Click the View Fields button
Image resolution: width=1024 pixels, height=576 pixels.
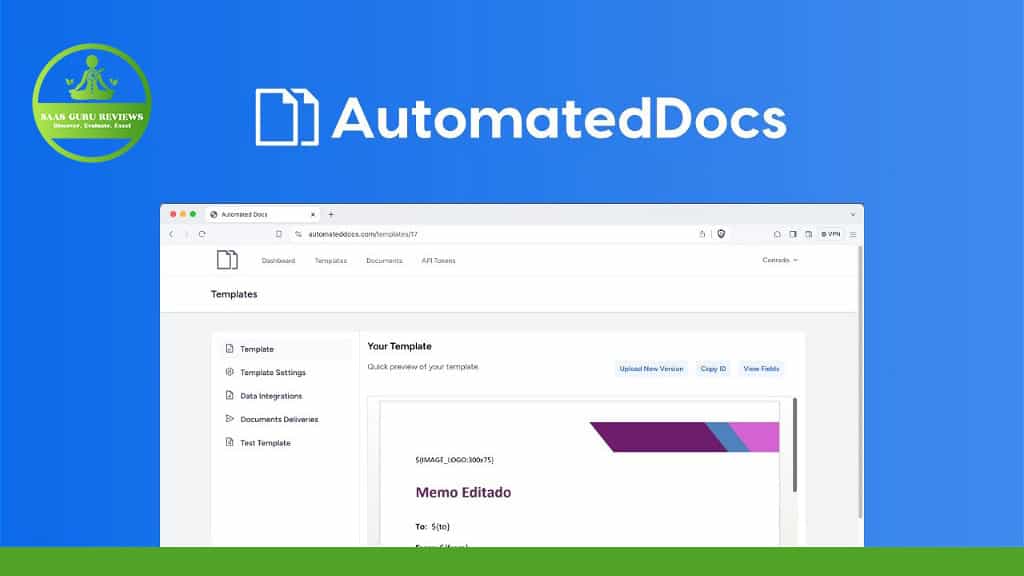[x=761, y=369]
